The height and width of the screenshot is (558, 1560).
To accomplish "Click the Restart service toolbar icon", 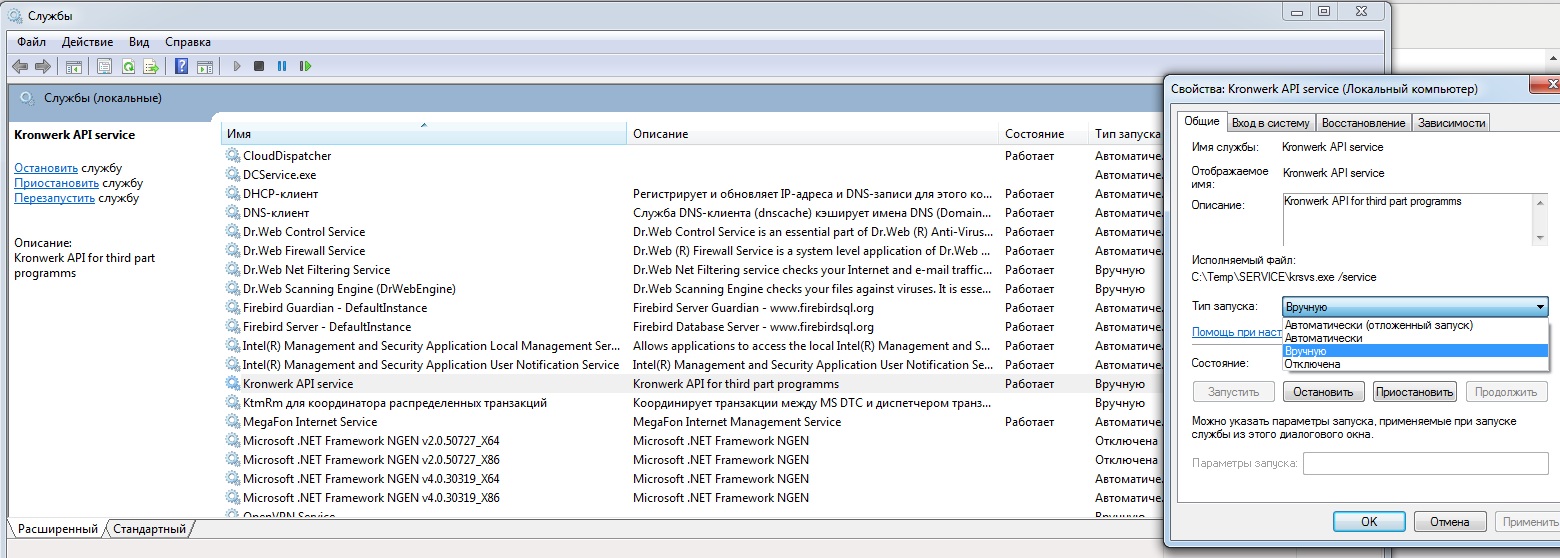I will tap(305, 66).
